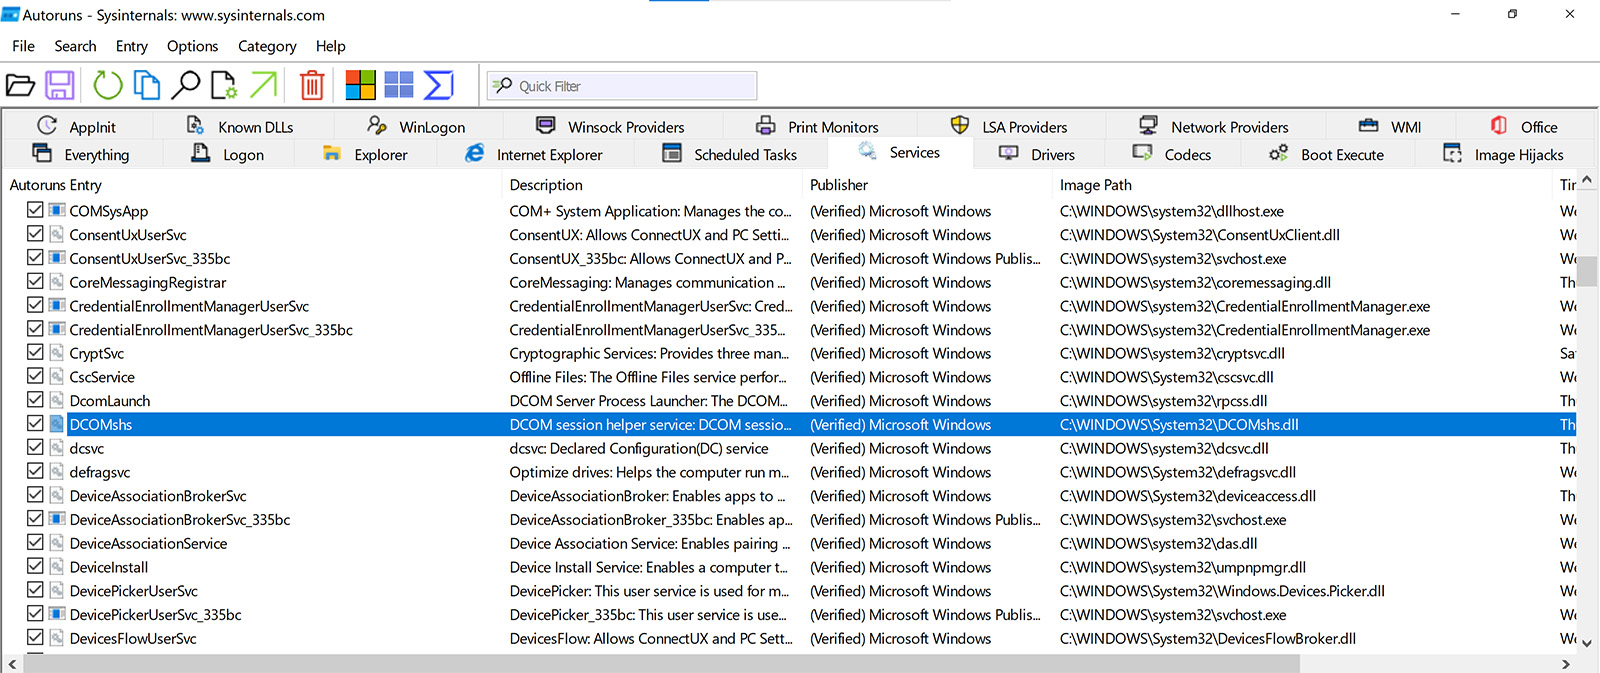Image resolution: width=1600 pixels, height=673 pixels.
Task: Click the colorful Microsoft logo filter icon
Action: pos(360,86)
